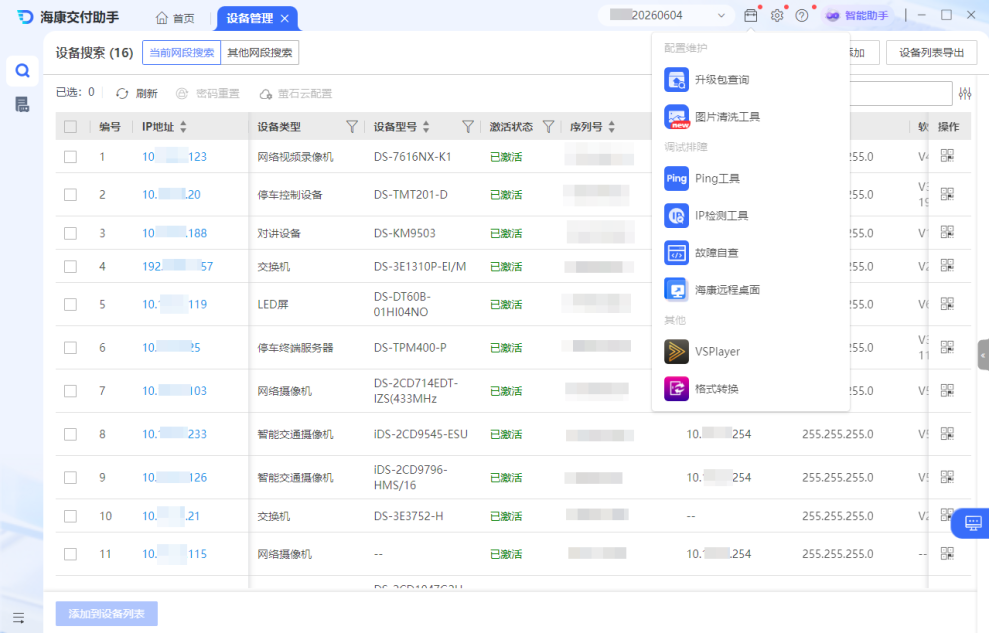Click 添加到设备列表 button
Screen dimensions: 989x633
pyautogui.click(x=107, y=613)
